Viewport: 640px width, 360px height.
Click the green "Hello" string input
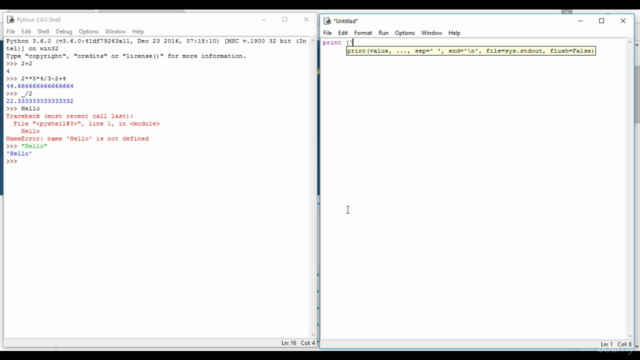pos(34,146)
